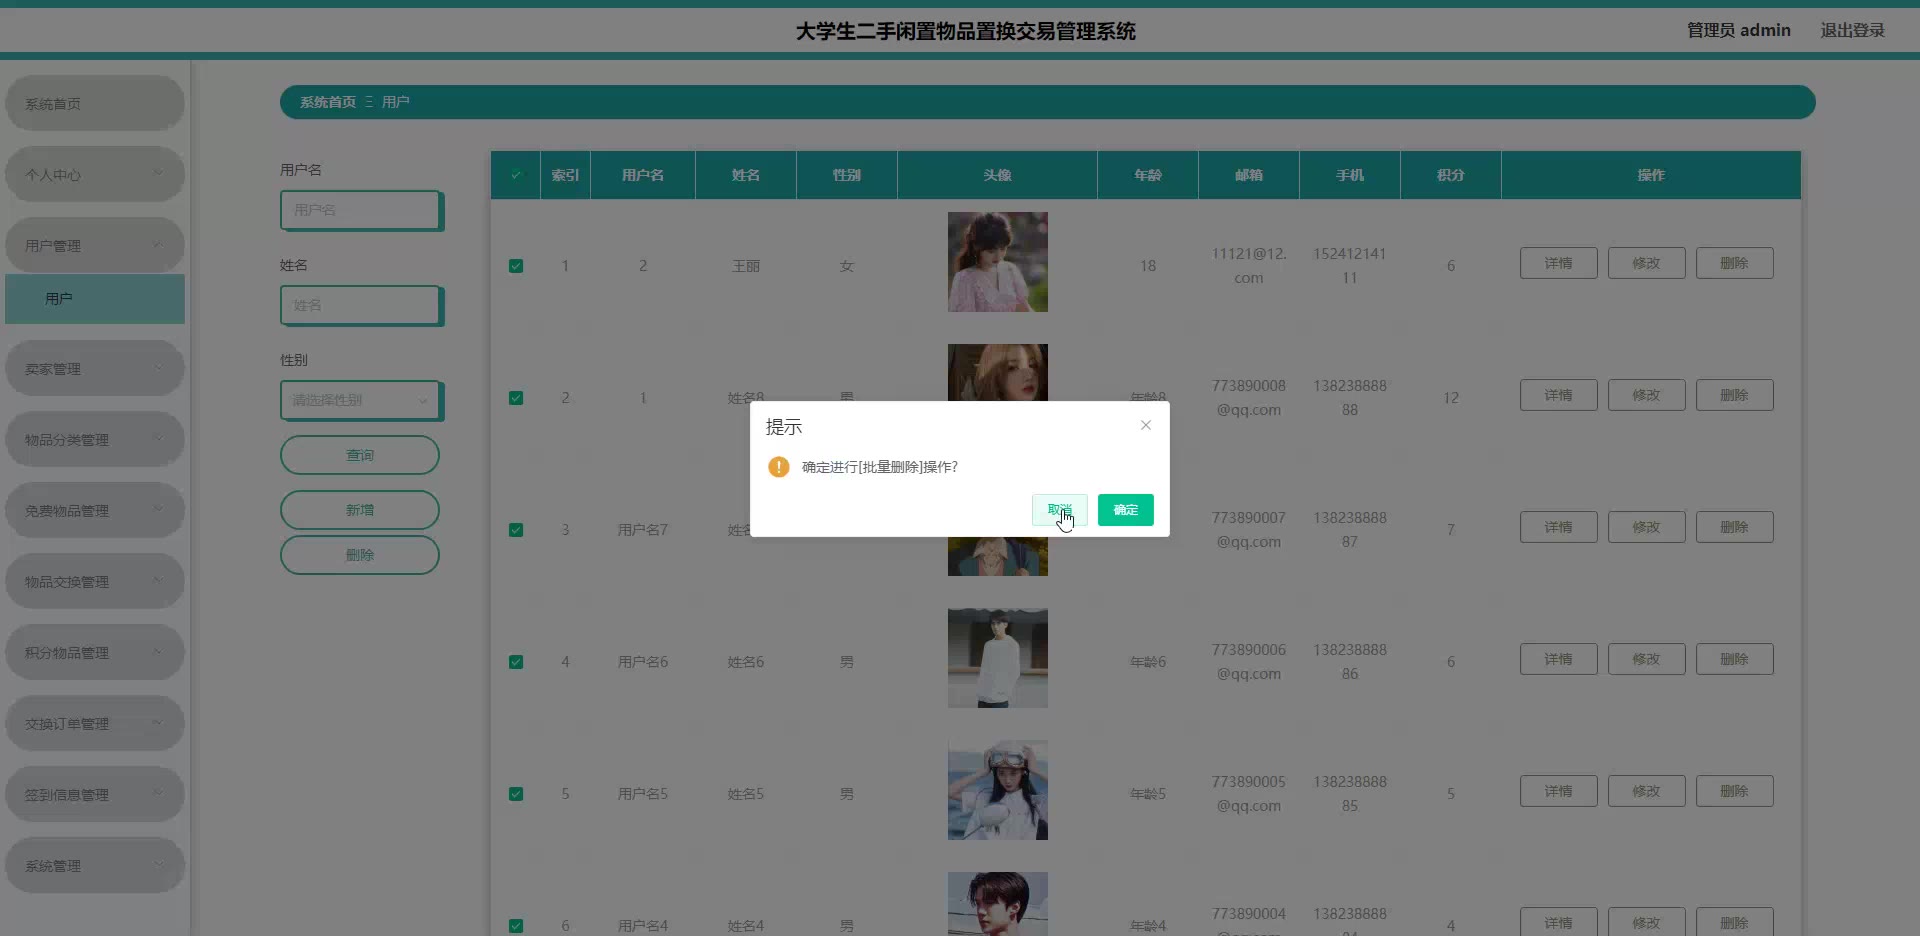
Task: Open the 性别 selection dropdown
Action: [360, 400]
